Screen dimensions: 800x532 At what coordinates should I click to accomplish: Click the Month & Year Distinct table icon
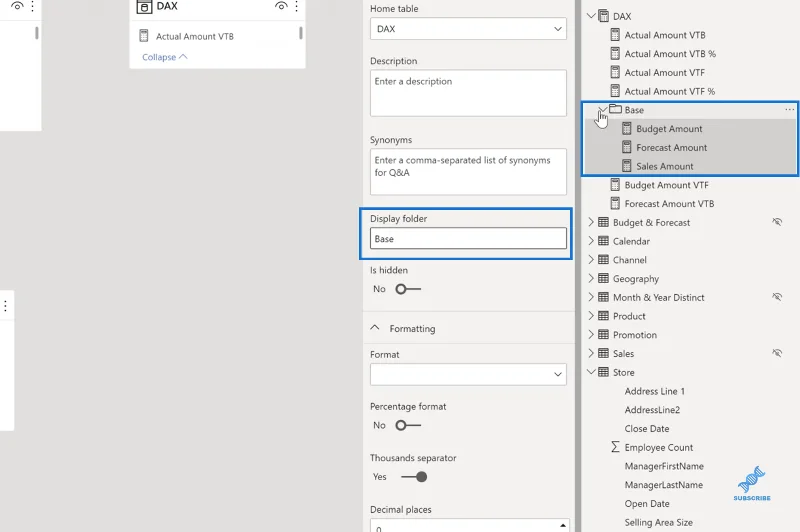[x=603, y=297]
